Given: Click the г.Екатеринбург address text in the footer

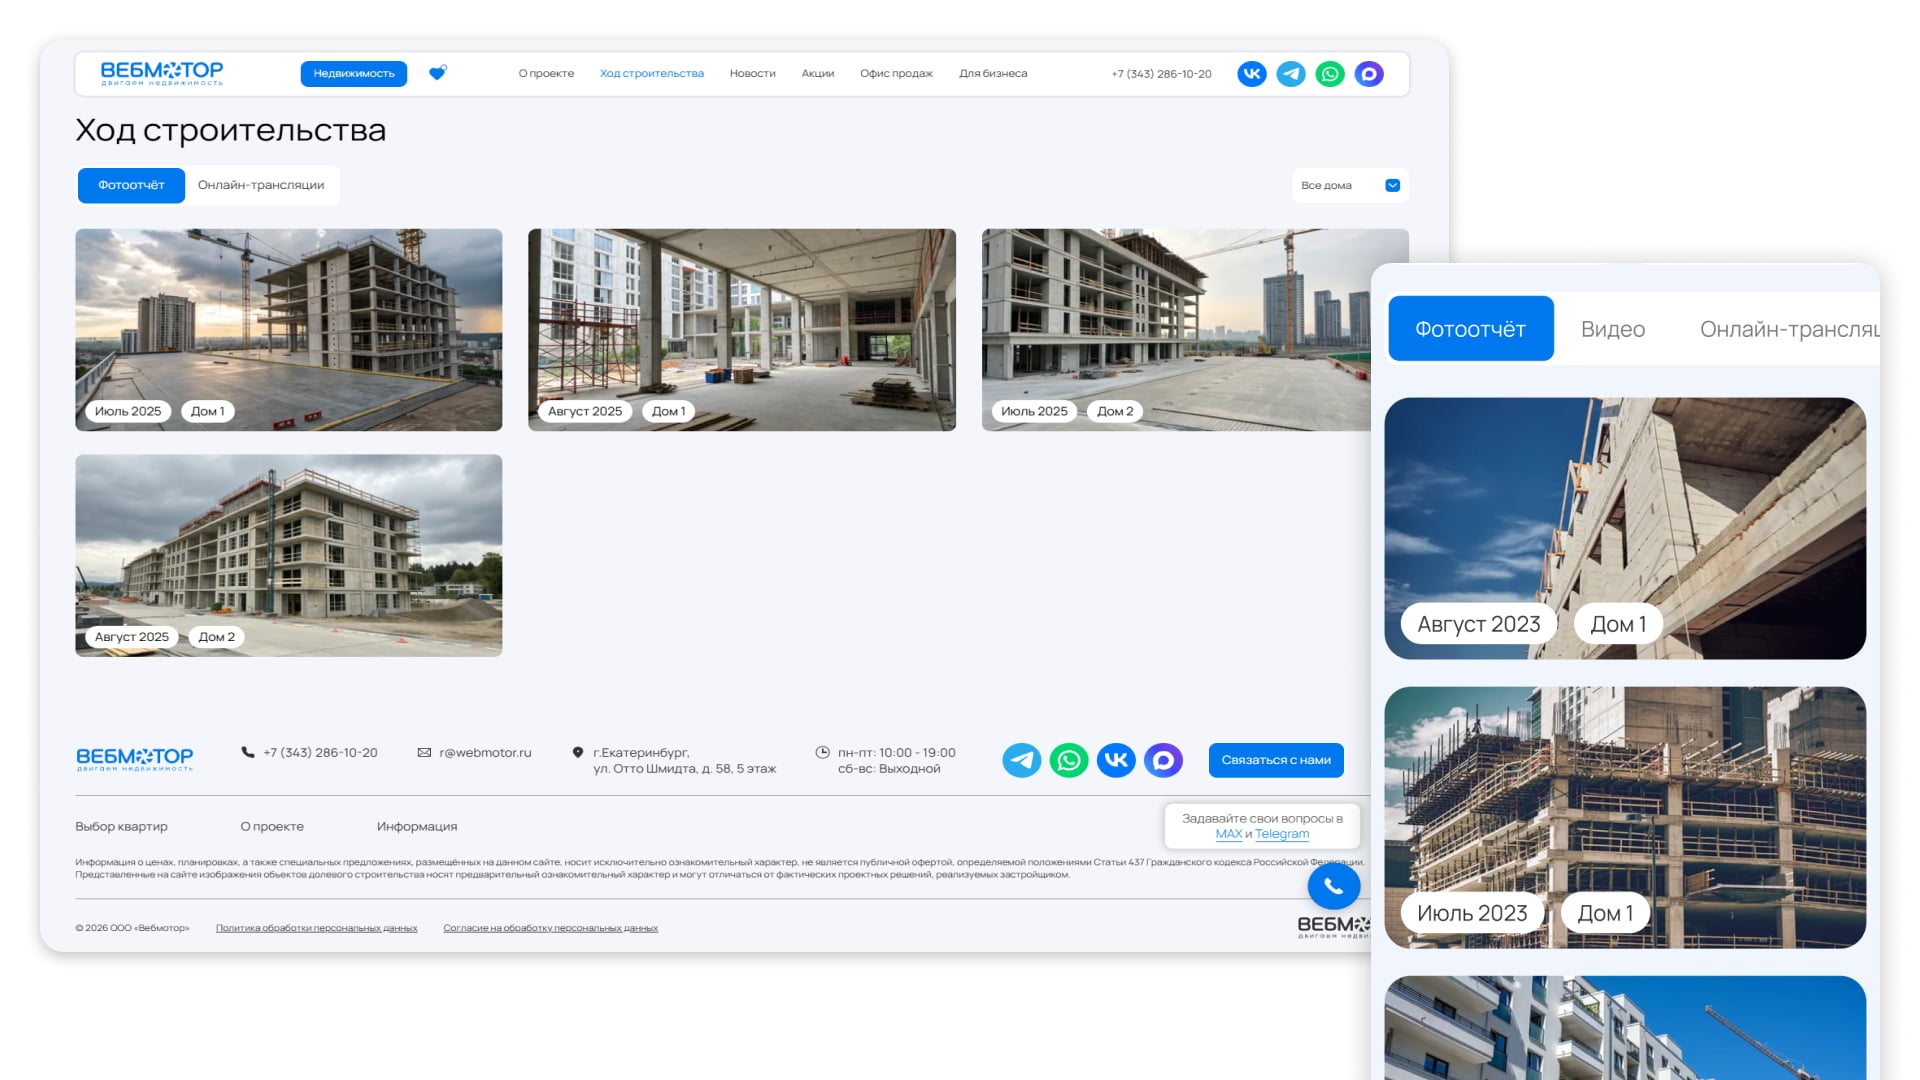Looking at the screenshot, I should pos(684,760).
